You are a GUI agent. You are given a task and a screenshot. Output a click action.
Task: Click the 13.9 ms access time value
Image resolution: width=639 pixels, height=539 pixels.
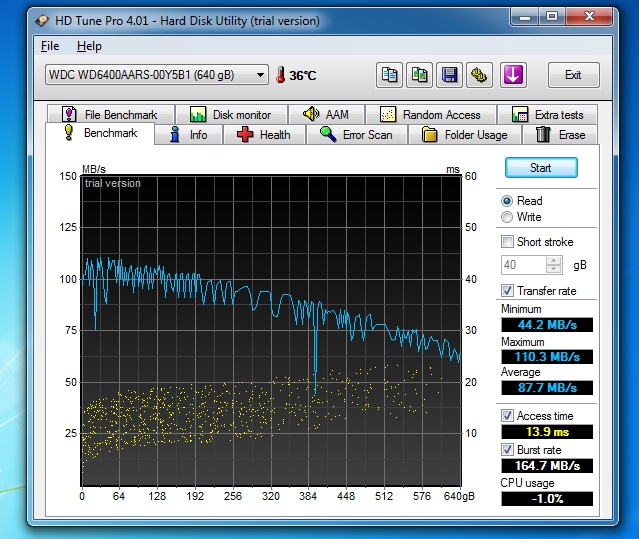point(547,431)
